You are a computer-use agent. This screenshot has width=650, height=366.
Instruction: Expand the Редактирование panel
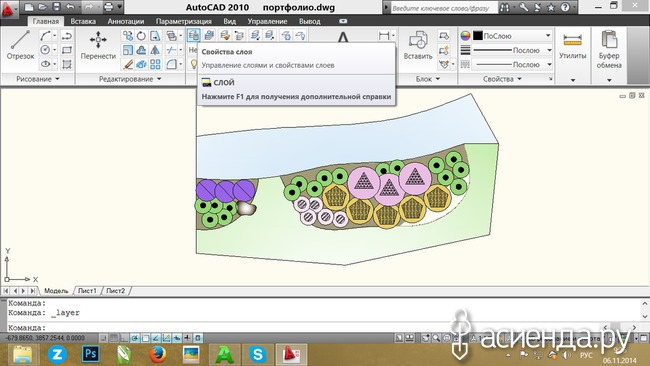(130, 79)
